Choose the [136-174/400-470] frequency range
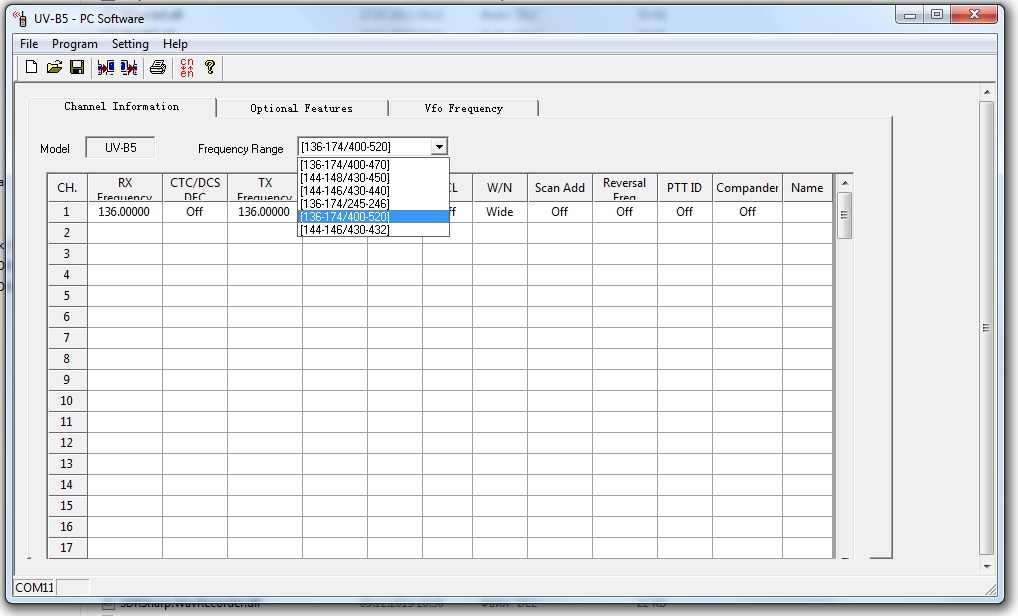This screenshot has height=616, width=1018. coord(373,165)
